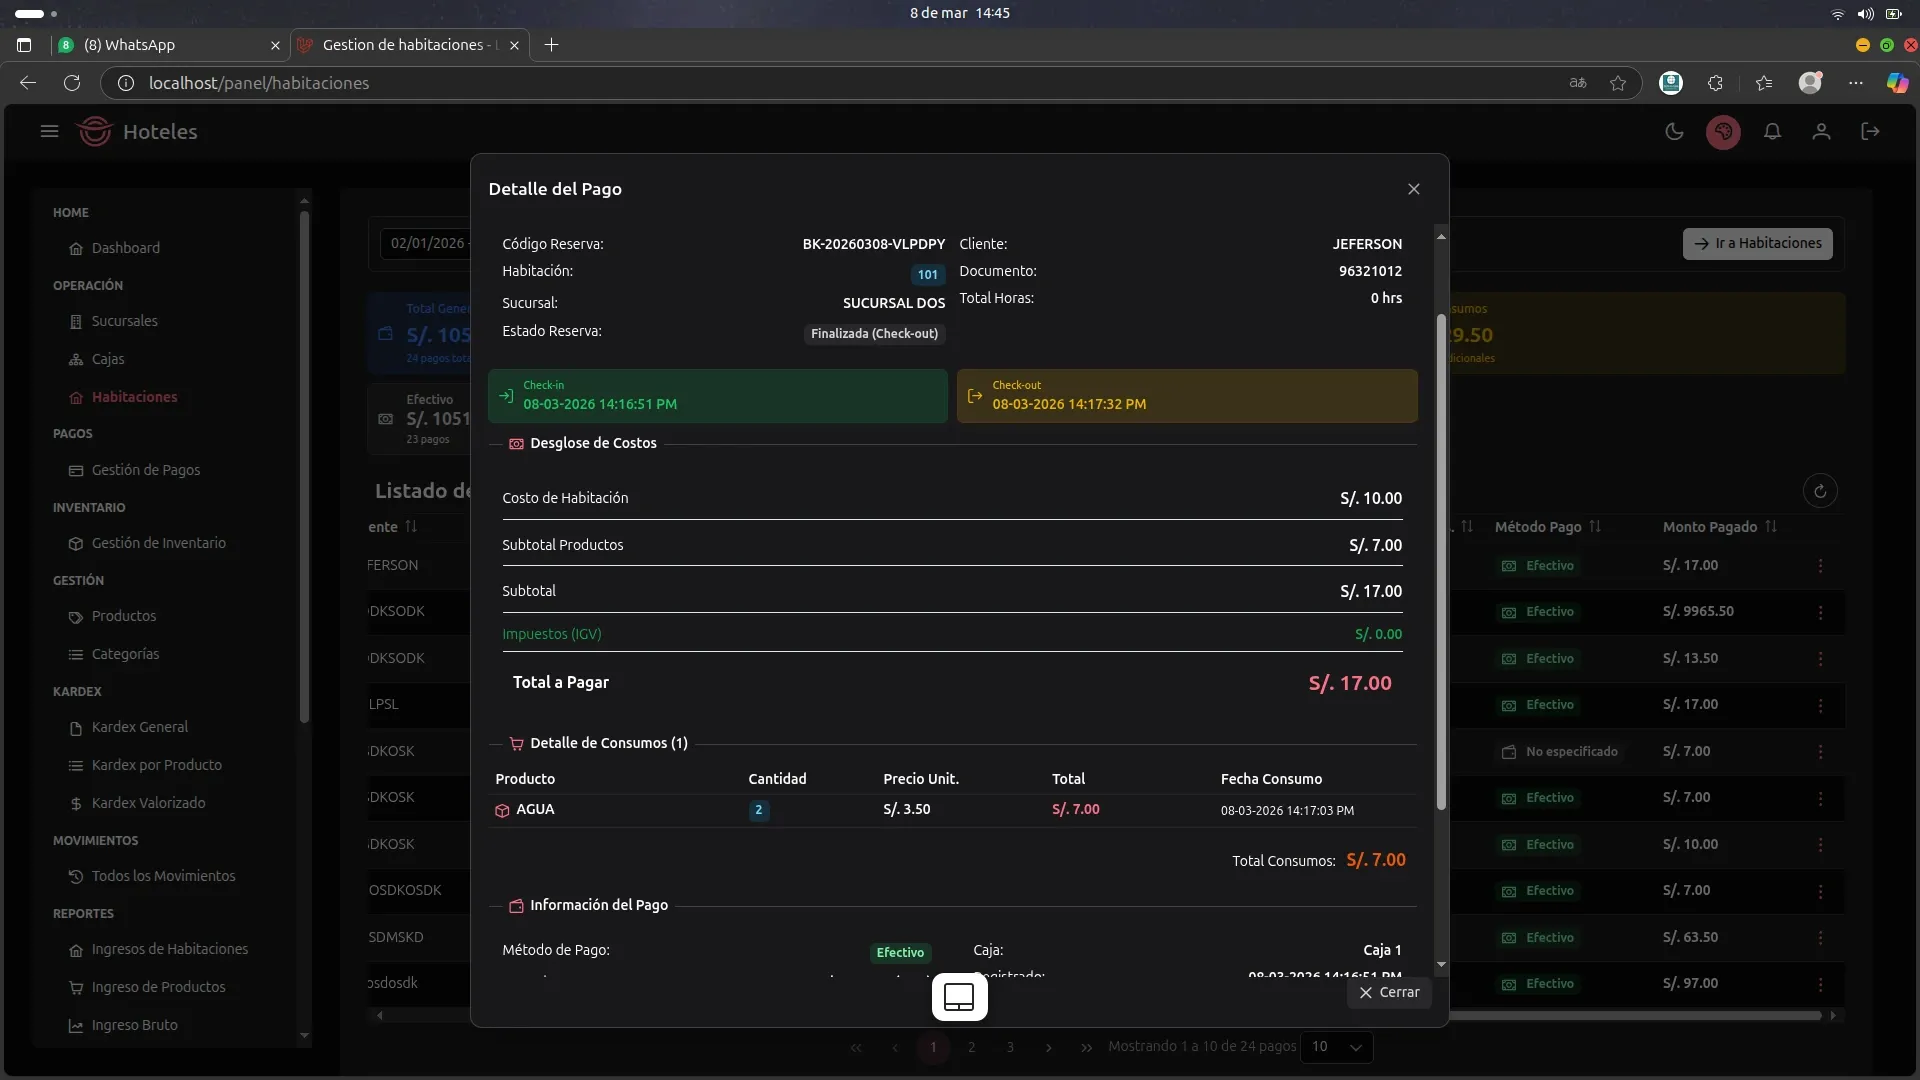Open the notifications bell

[x=1772, y=132]
